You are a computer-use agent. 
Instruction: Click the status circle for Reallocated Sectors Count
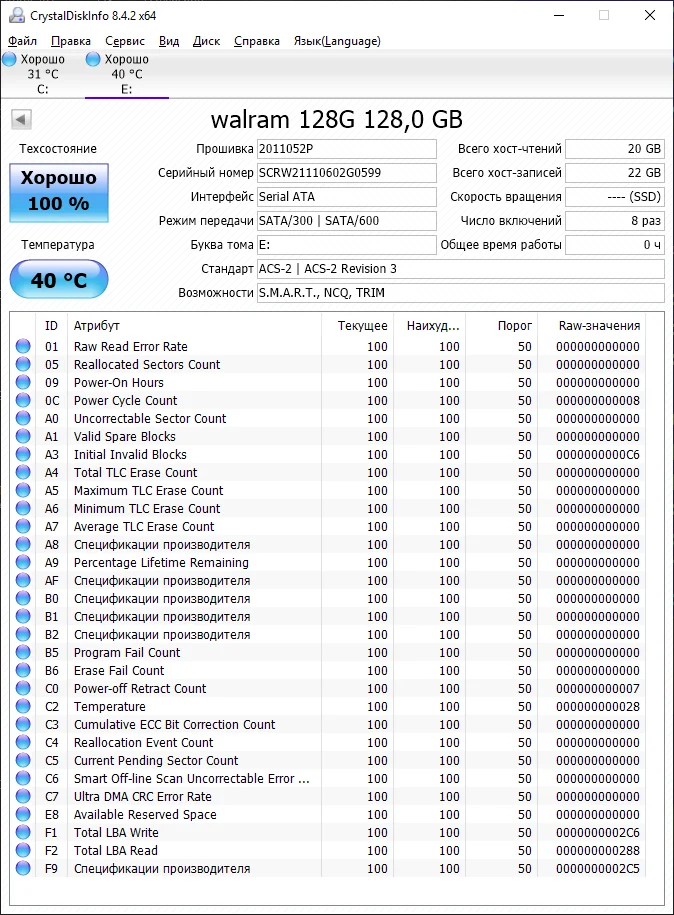pyautogui.click(x=23, y=364)
